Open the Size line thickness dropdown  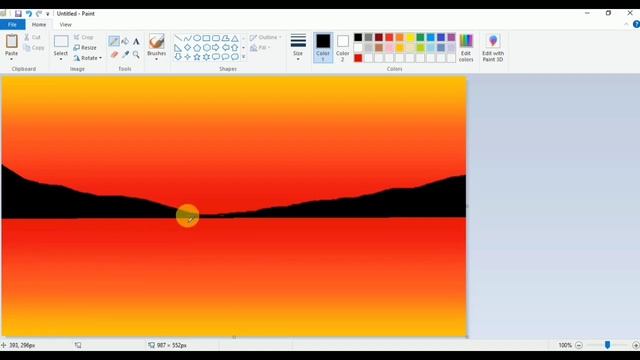298,47
